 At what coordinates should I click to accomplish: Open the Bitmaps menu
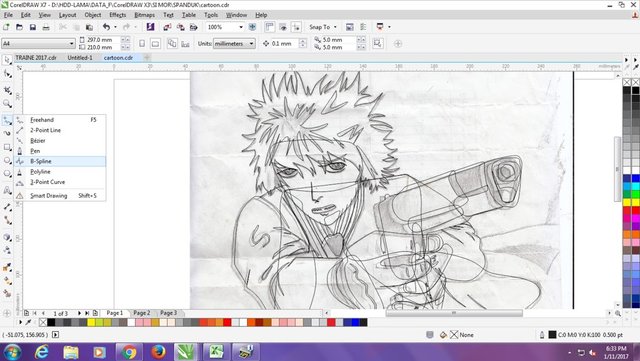144,15
